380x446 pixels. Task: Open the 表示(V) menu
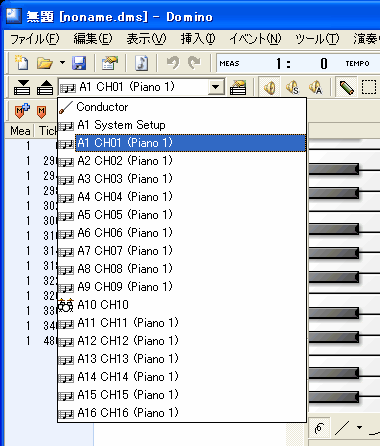(146, 39)
